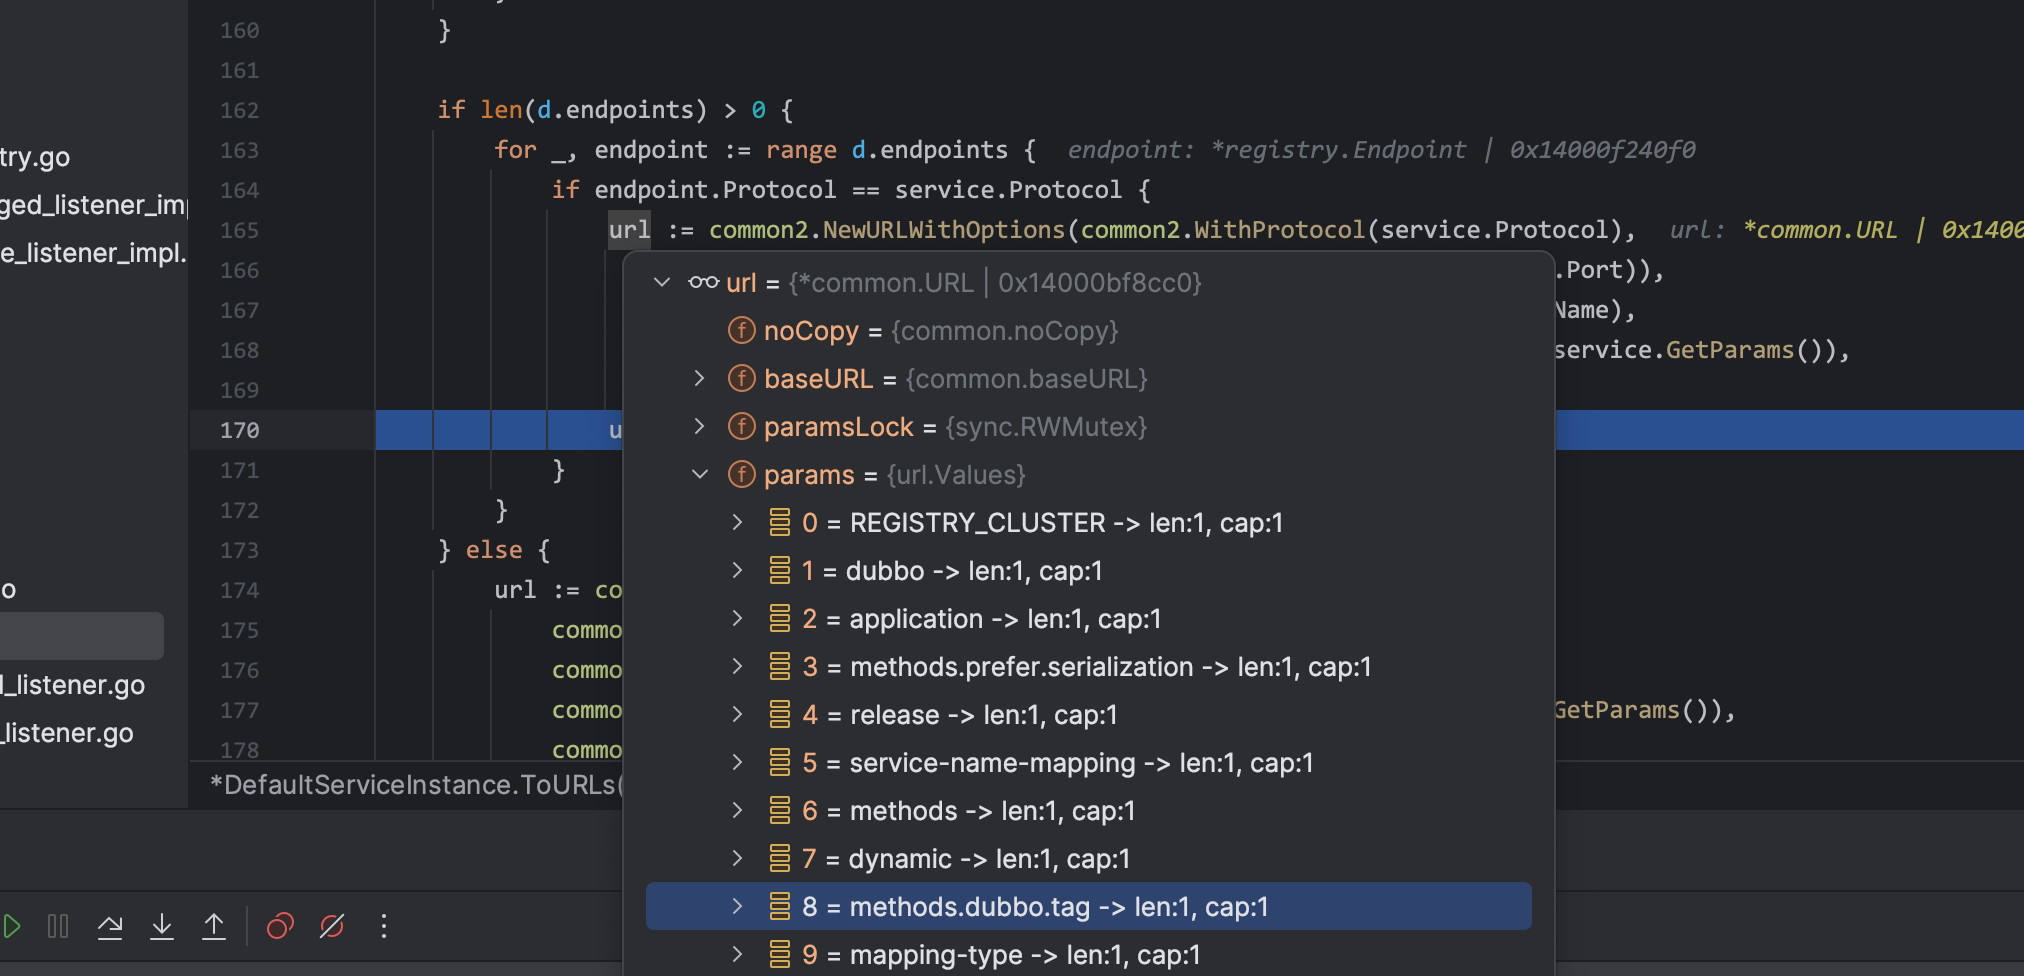Click the else keyword on line 173
This screenshot has width=2024, height=976.
point(494,550)
